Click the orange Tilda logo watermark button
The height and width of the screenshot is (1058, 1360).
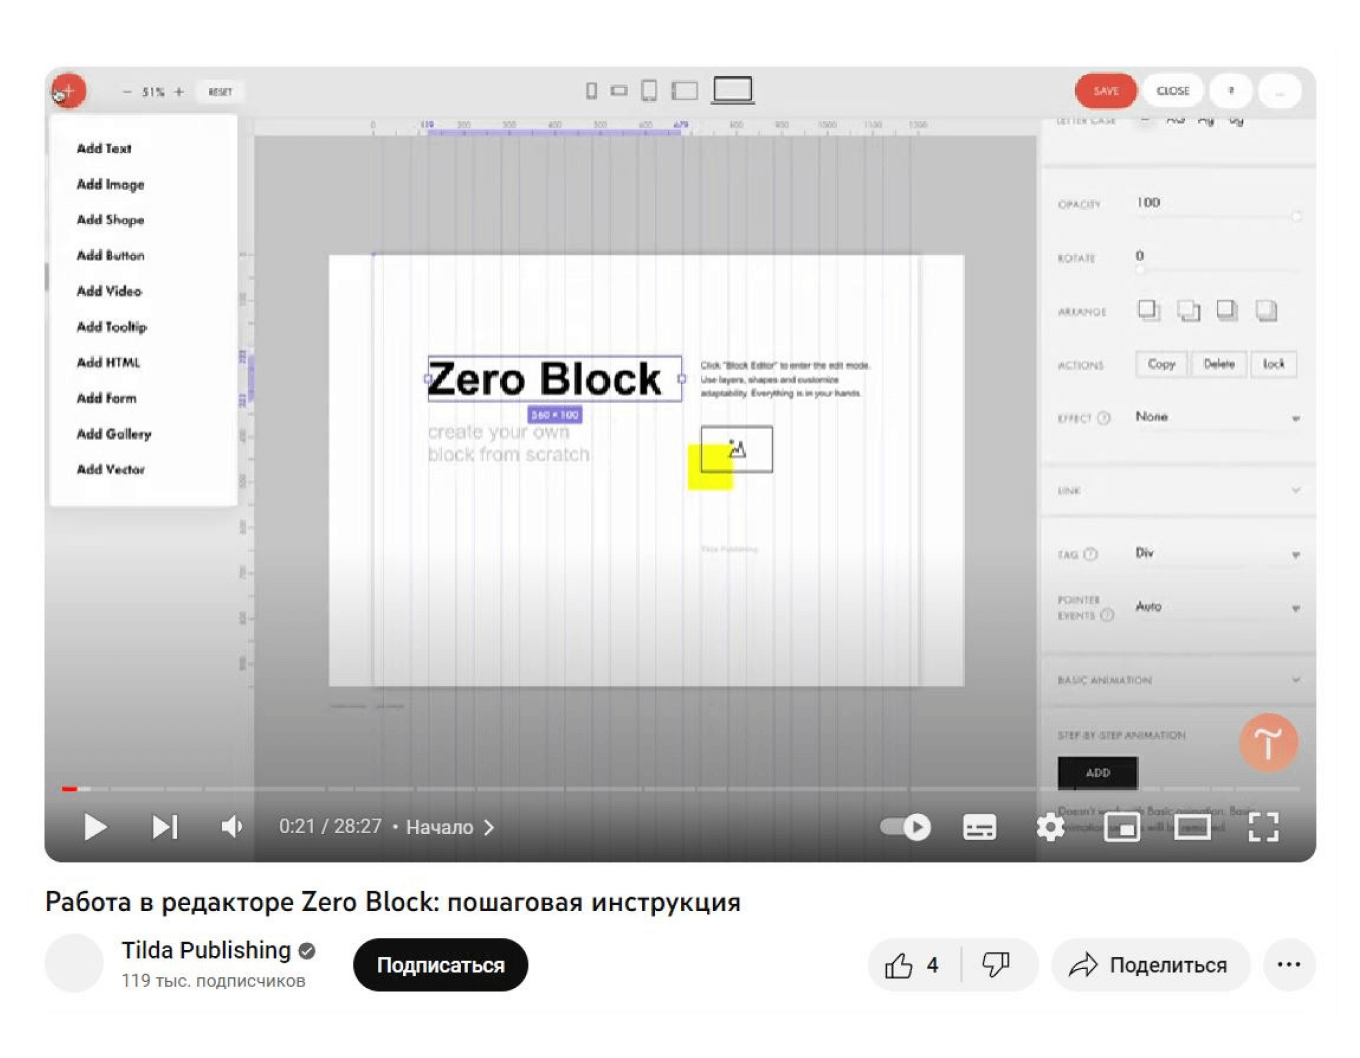[x=1268, y=742]
